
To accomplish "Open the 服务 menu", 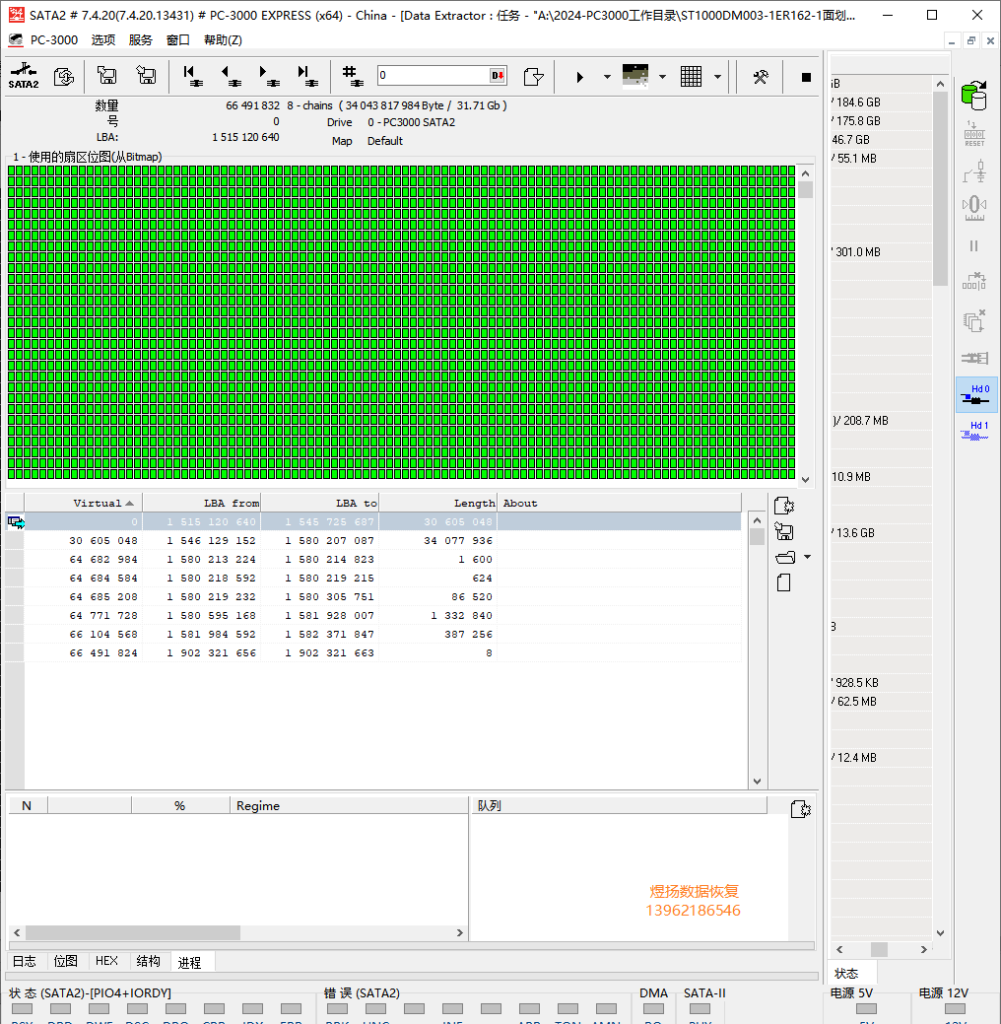I will click(x=140, y=40).
